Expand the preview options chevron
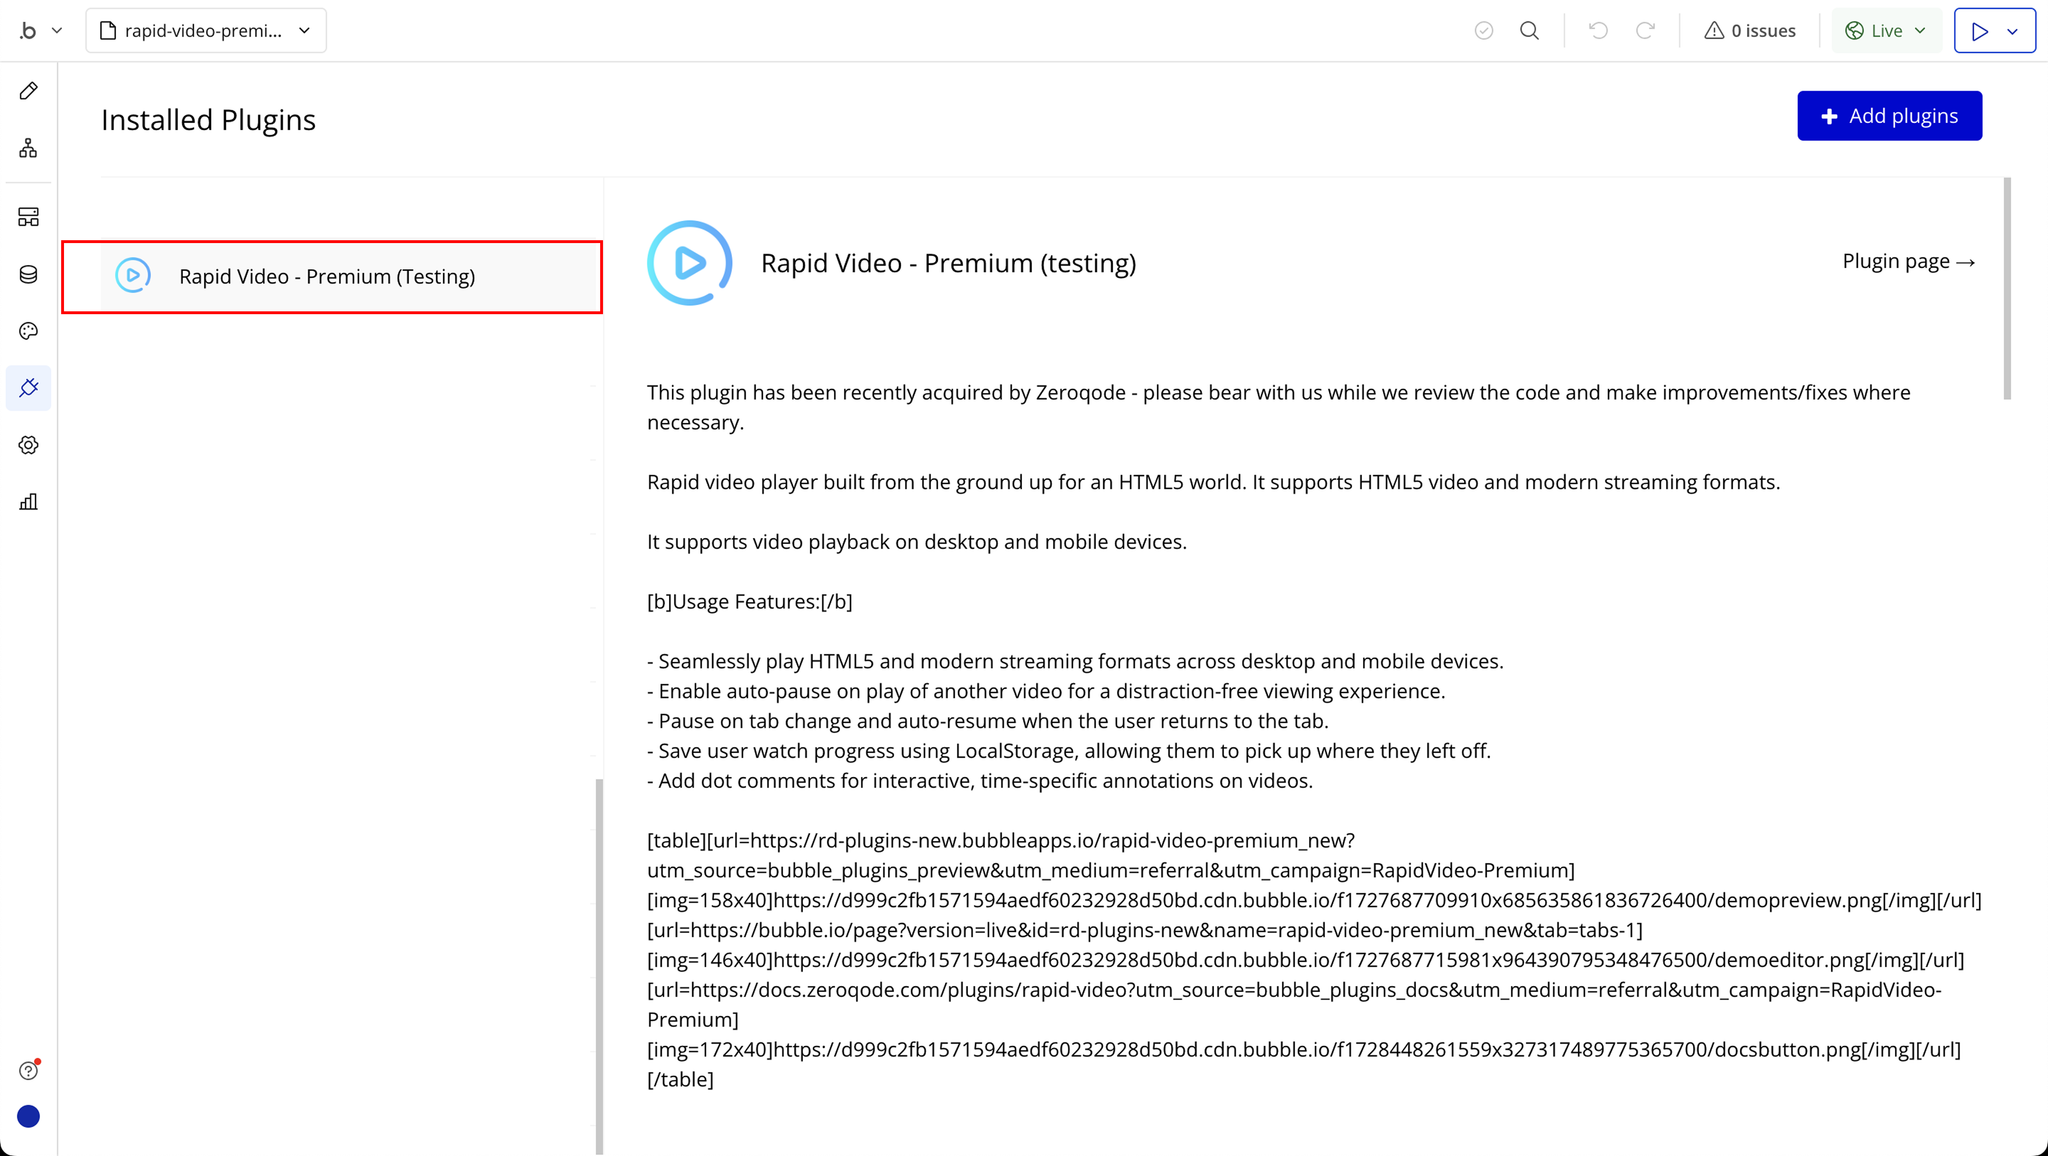Image resolution: width=2048 pixels, height=1156 pixels. 2013,31
